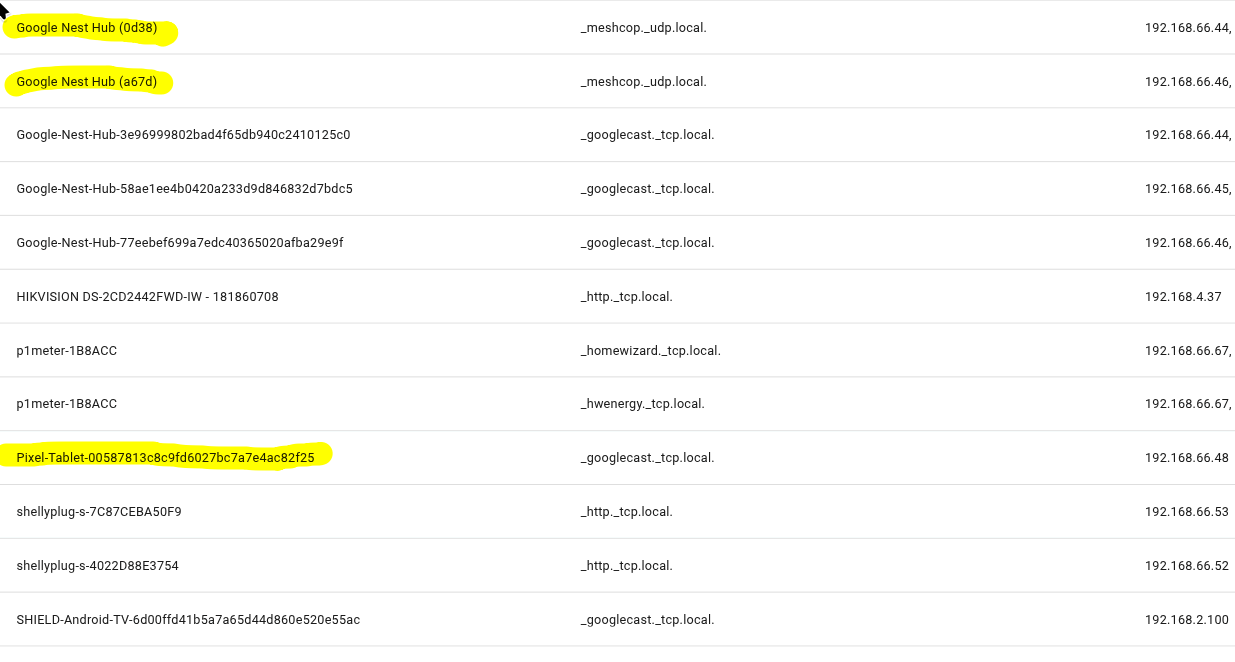This screenshot has width=1235, height=662.
Task: Click the Pixel Tablet's IP 192.168.66.48
Action: (1186, 458)
